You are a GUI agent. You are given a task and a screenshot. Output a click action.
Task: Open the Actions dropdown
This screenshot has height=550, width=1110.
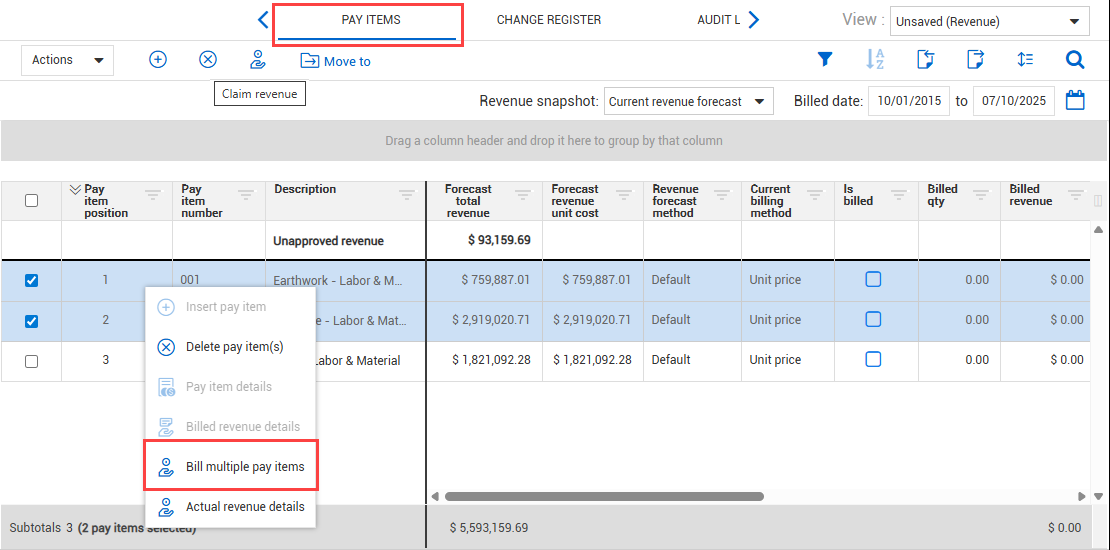[67, 60]
